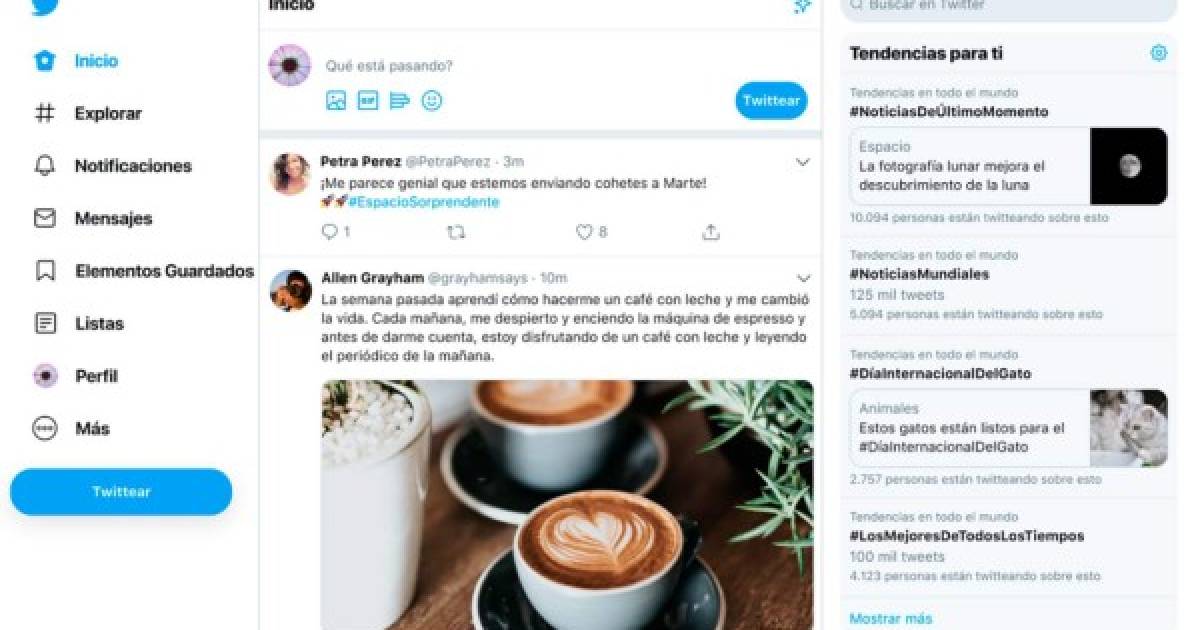The image size is (1200, 630).
Task: Click the blue Twittear sidebar button
Action: point(121,492)
